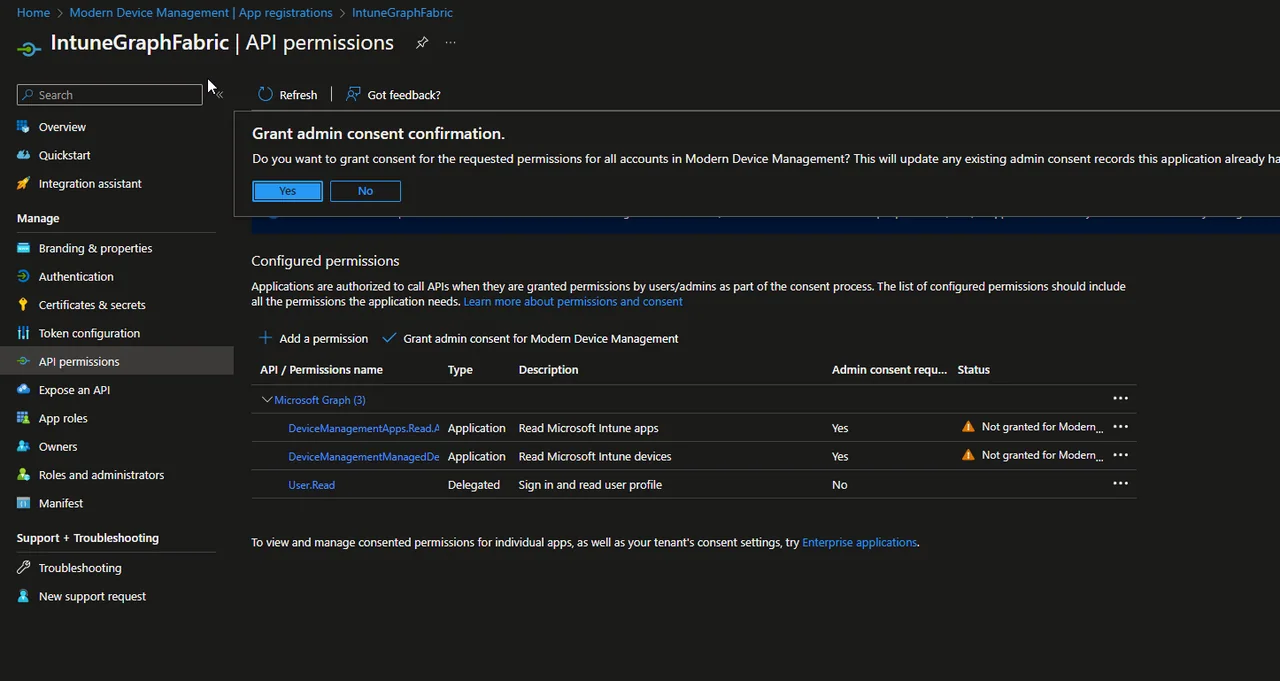Click the Roles and administrators icon
The height and width of the screenshot is (681, 1280).
pyautogui.click(x=24, y=475)
